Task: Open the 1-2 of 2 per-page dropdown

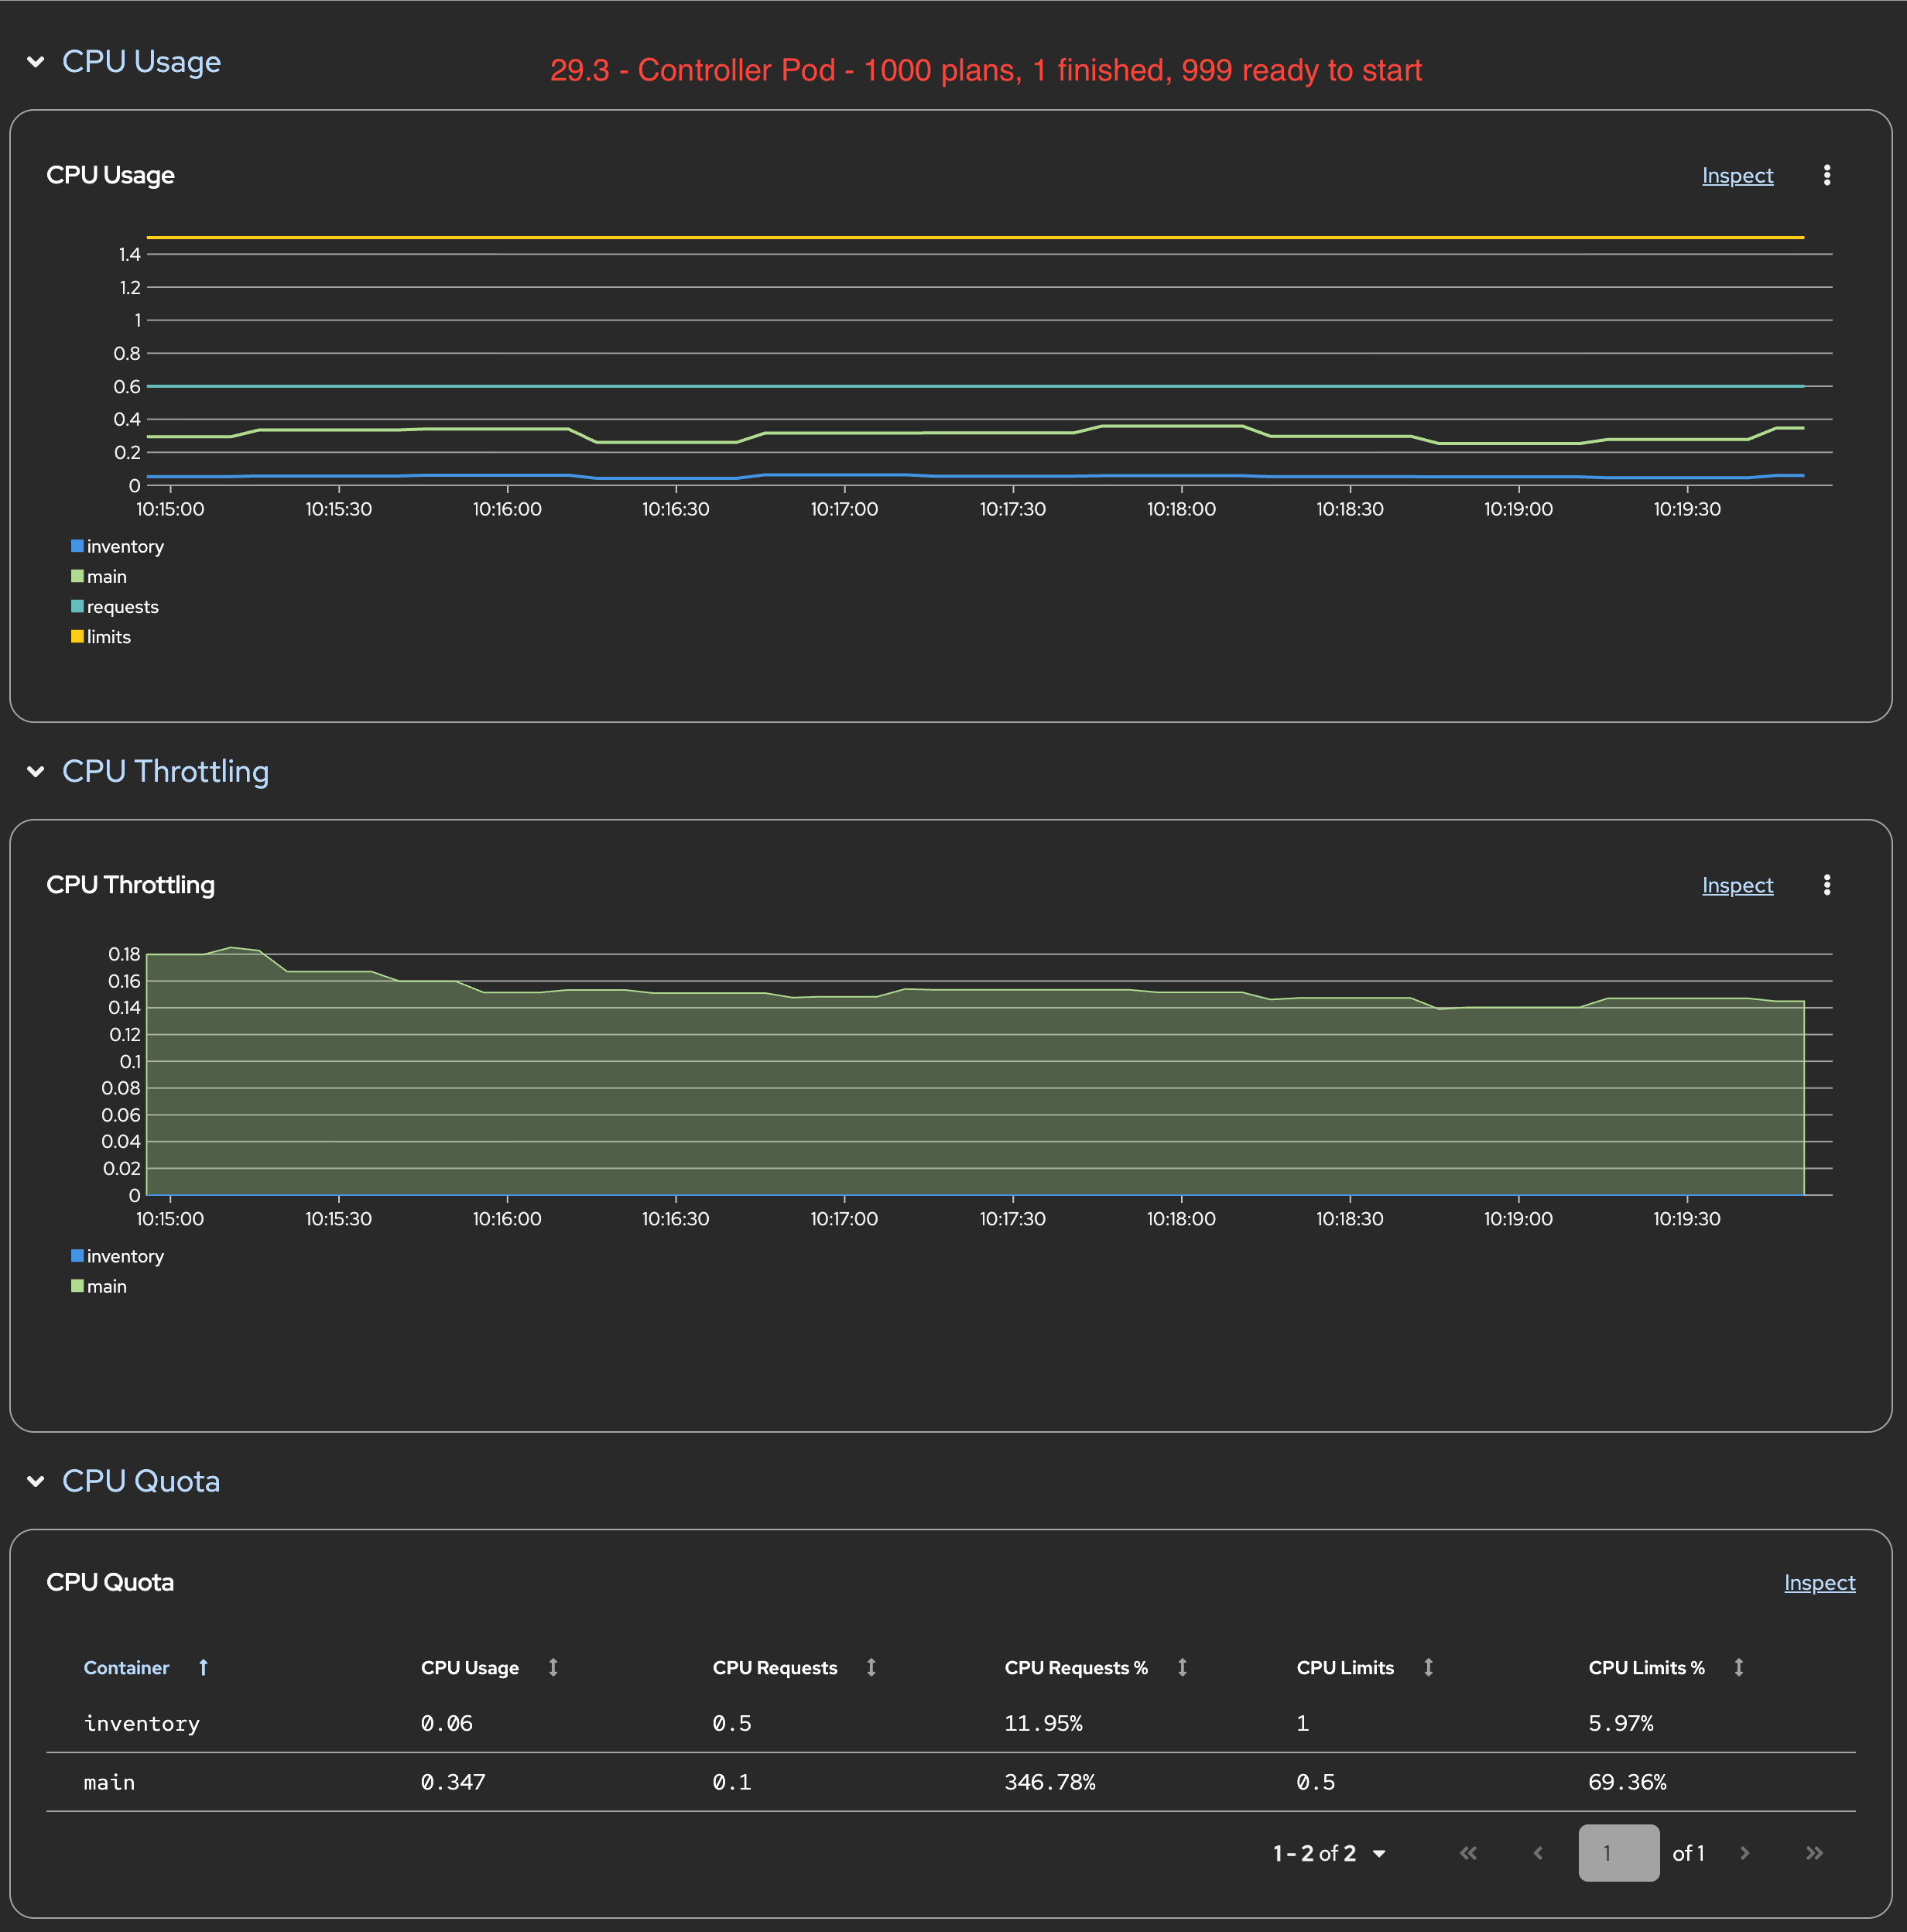Action: click(1329, 1853)
